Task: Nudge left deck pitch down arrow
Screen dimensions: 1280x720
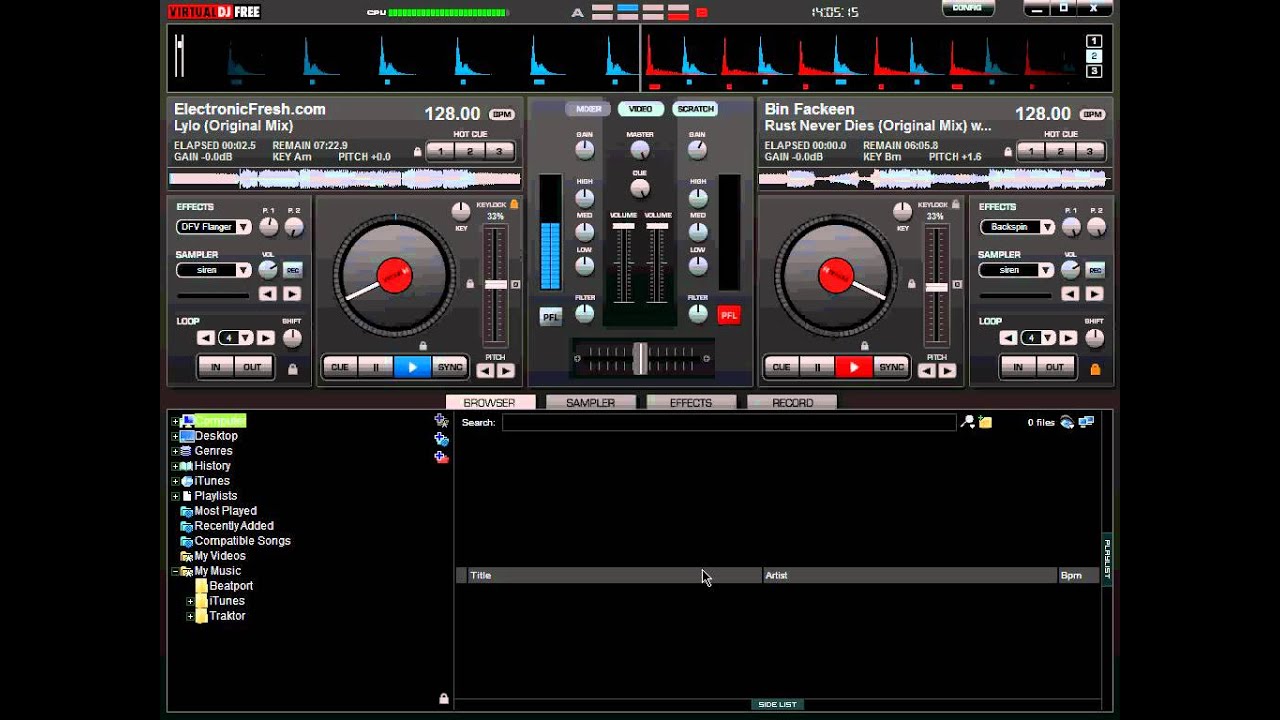Action: pyautogui.click(x=485, y=371)
